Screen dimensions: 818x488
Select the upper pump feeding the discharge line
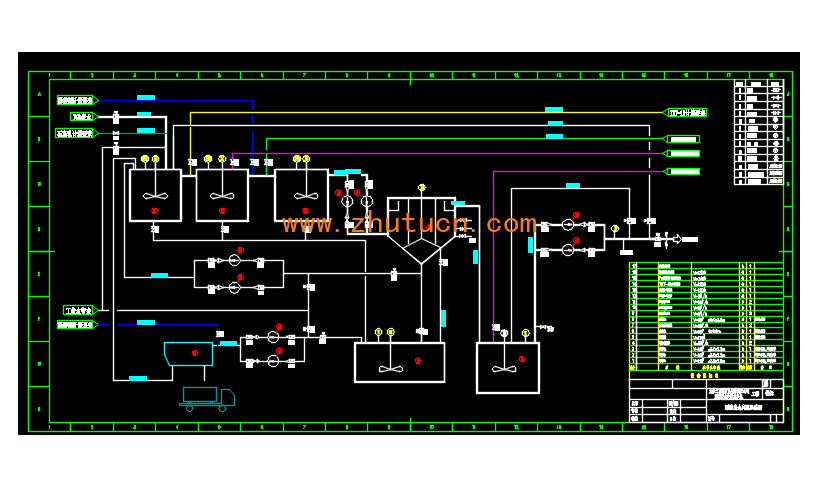coord(568,225)
